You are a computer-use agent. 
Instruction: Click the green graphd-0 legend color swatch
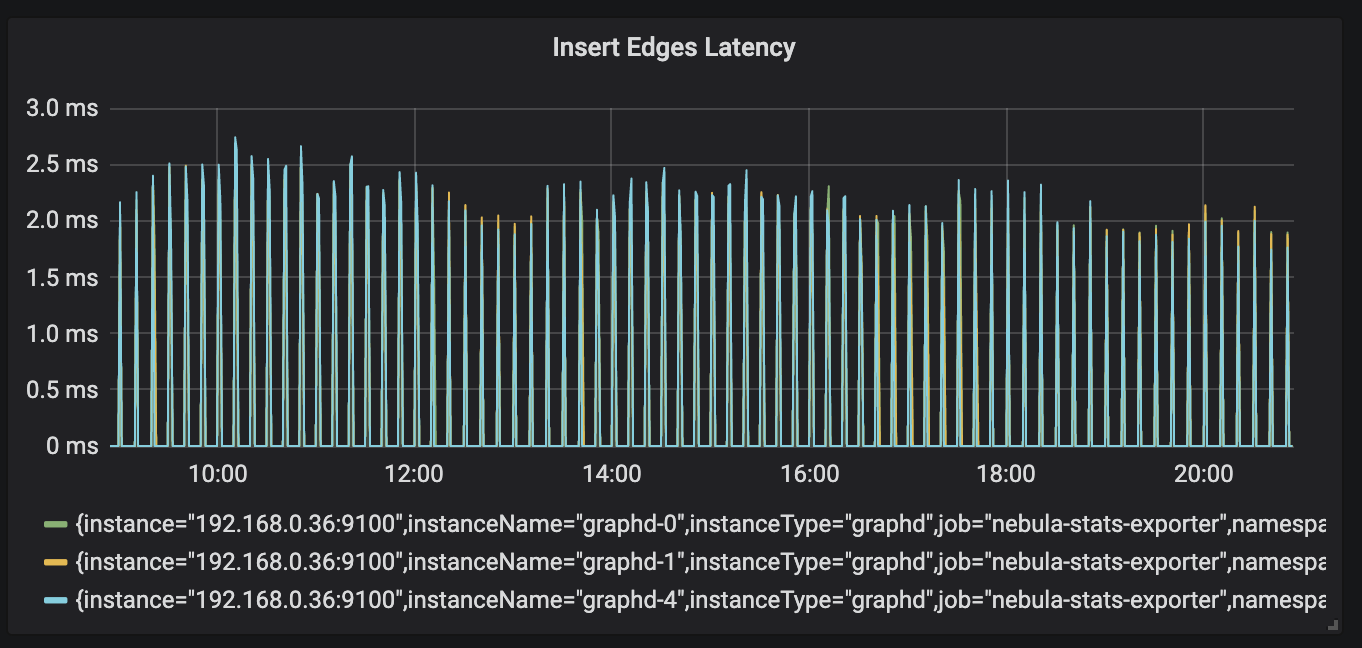[x=56, y=525]
